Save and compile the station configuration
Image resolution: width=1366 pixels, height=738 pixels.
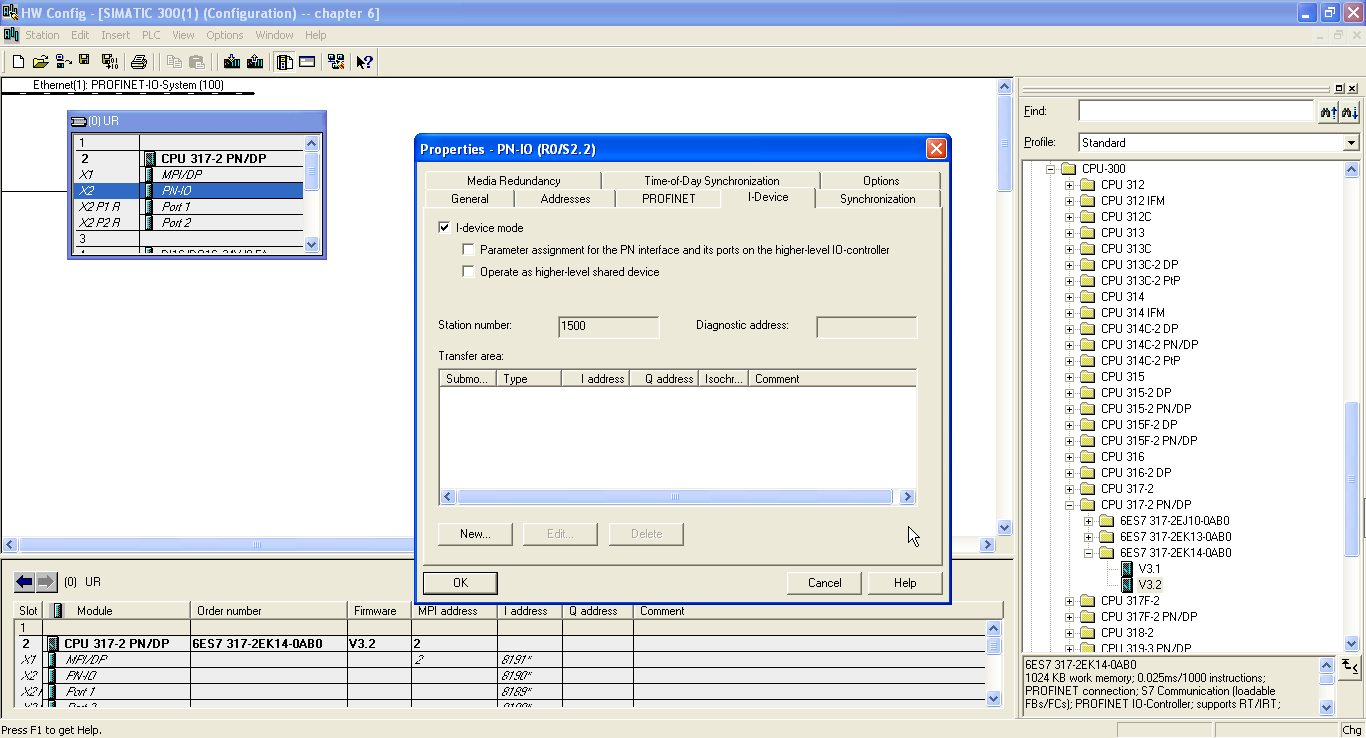(109, 61)
